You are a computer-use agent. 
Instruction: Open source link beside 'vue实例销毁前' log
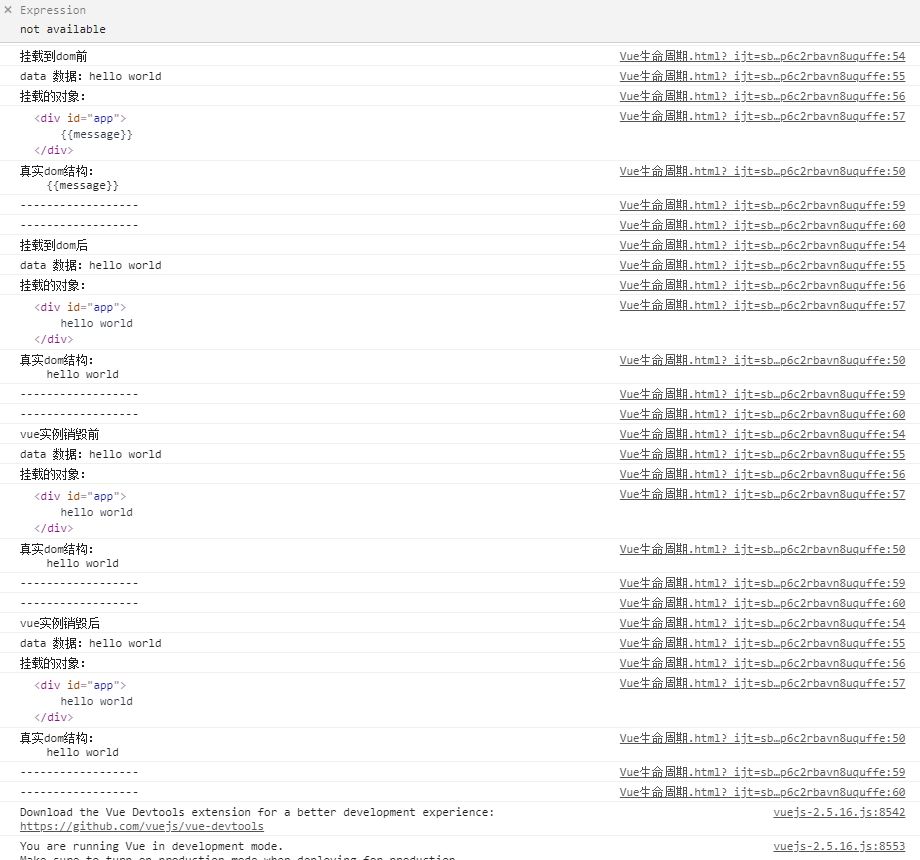[762, 434]
